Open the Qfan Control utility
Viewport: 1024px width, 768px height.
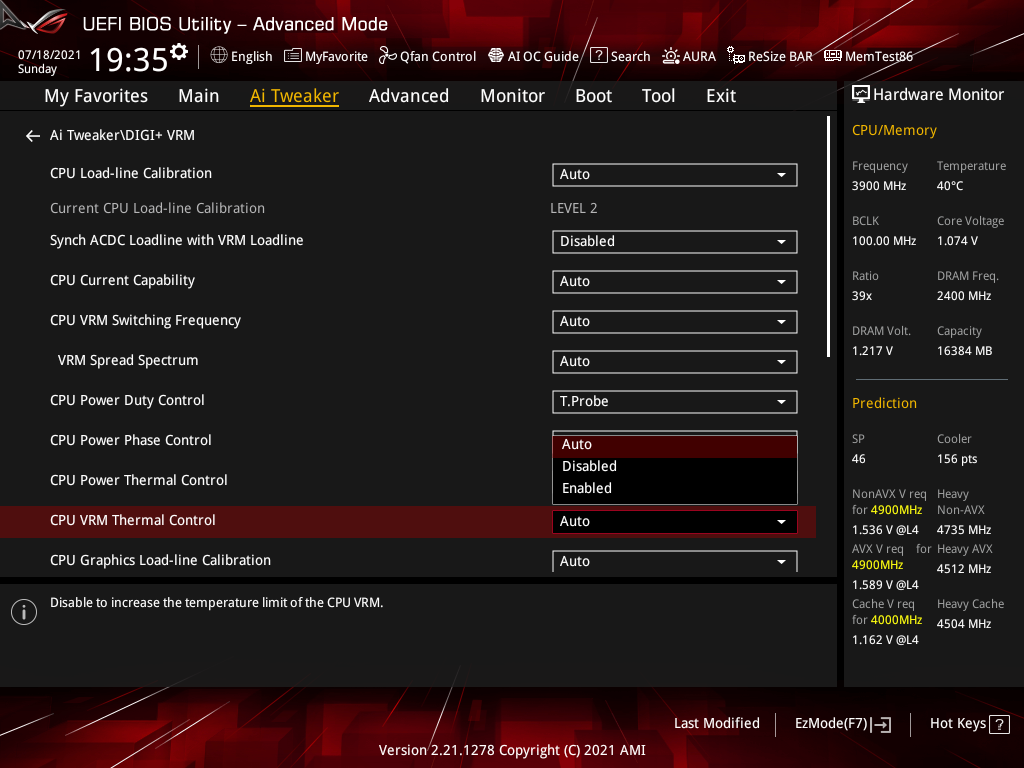pyautogui.click(x=427, y=56)
